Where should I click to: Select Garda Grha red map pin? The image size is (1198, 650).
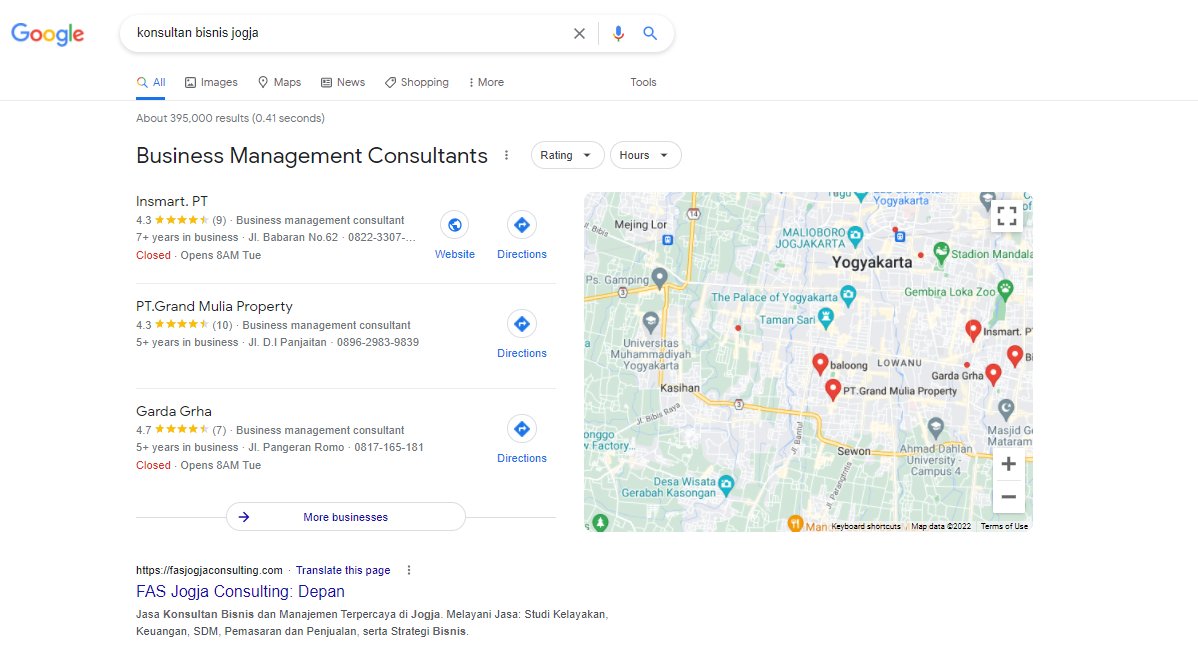click(x=993, y=374)
